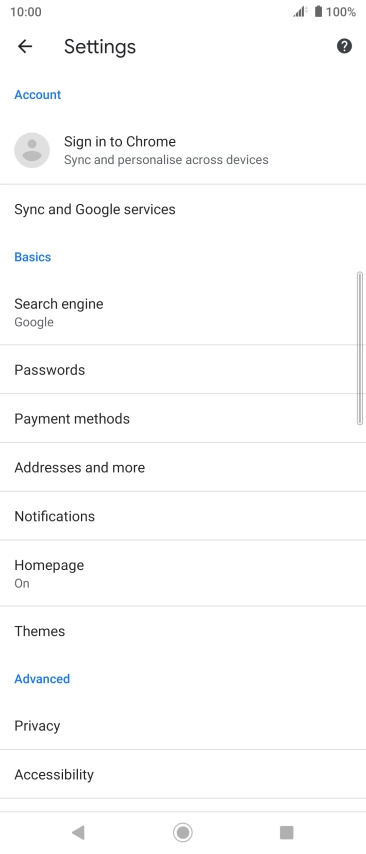Tap the recent apps square button

click(x=286, y=832)
